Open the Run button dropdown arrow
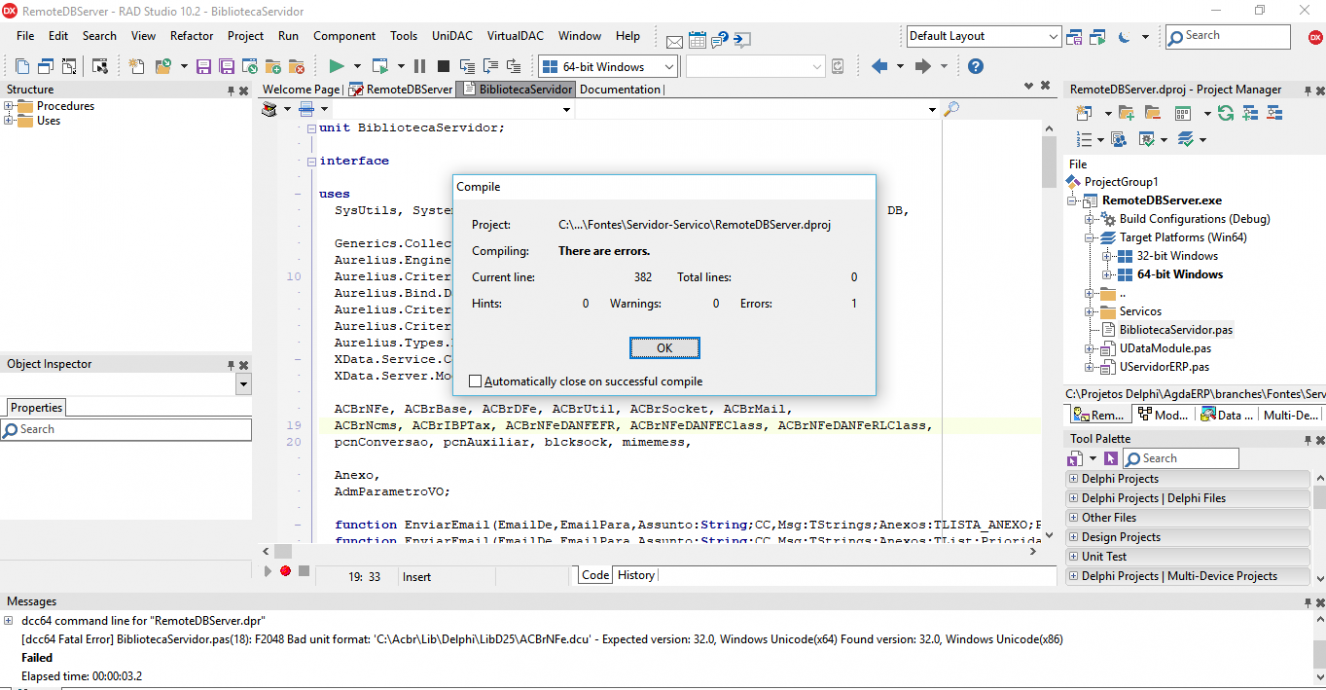Image resolution: width=1326 pixels, height=690 pixels. 356,66
